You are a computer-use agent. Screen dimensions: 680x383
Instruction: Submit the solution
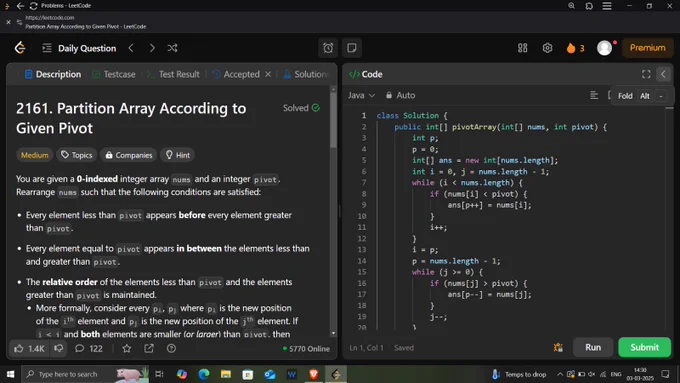tap(644, 347)
